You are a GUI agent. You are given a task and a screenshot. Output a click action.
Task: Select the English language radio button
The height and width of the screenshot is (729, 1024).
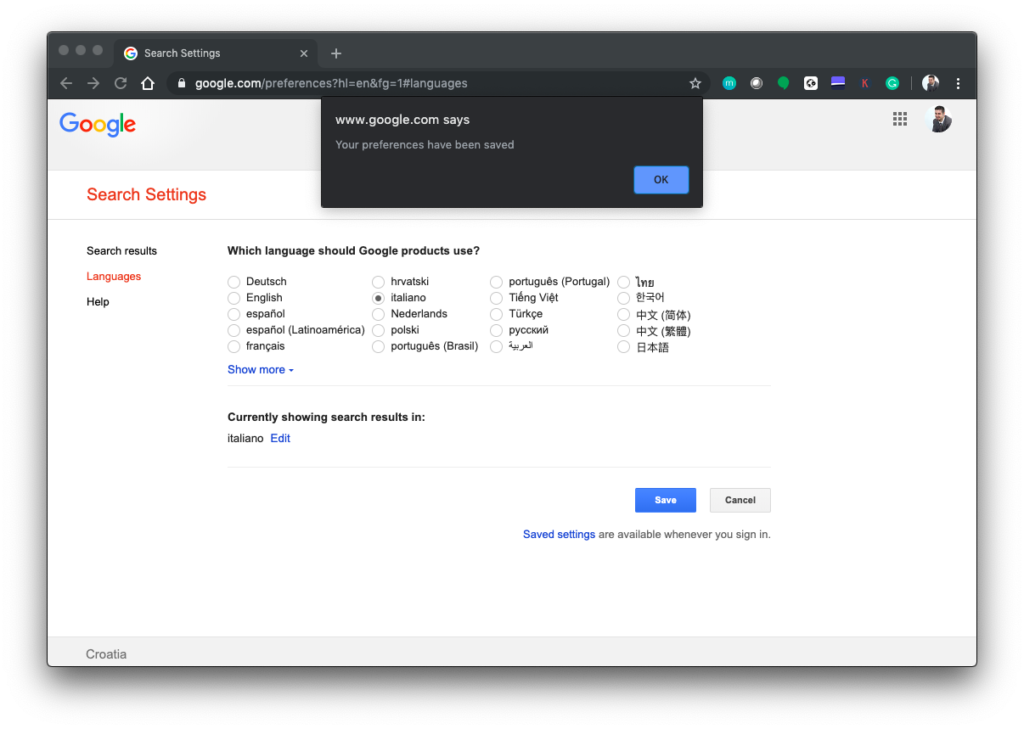coord(234,298)
